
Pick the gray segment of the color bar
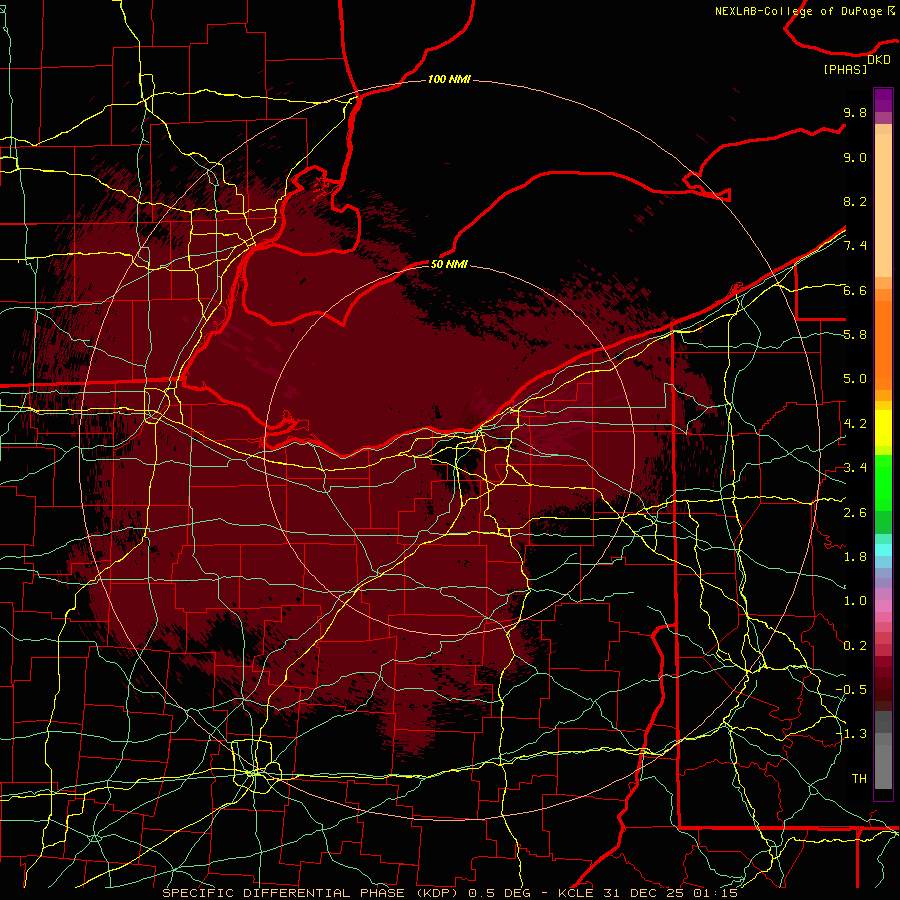coord(883,750)
